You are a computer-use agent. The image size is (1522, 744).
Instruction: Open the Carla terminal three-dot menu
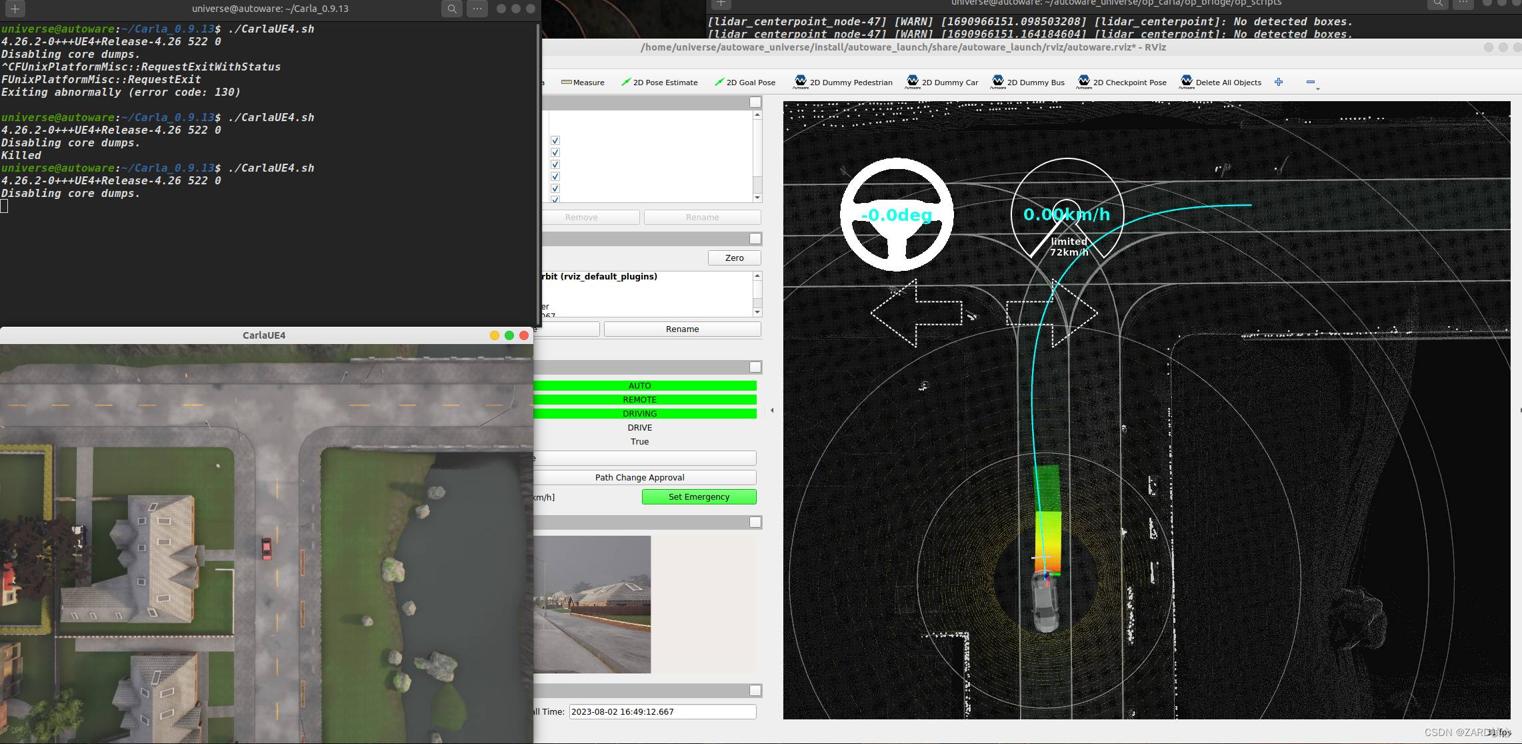tap(477, 9)
